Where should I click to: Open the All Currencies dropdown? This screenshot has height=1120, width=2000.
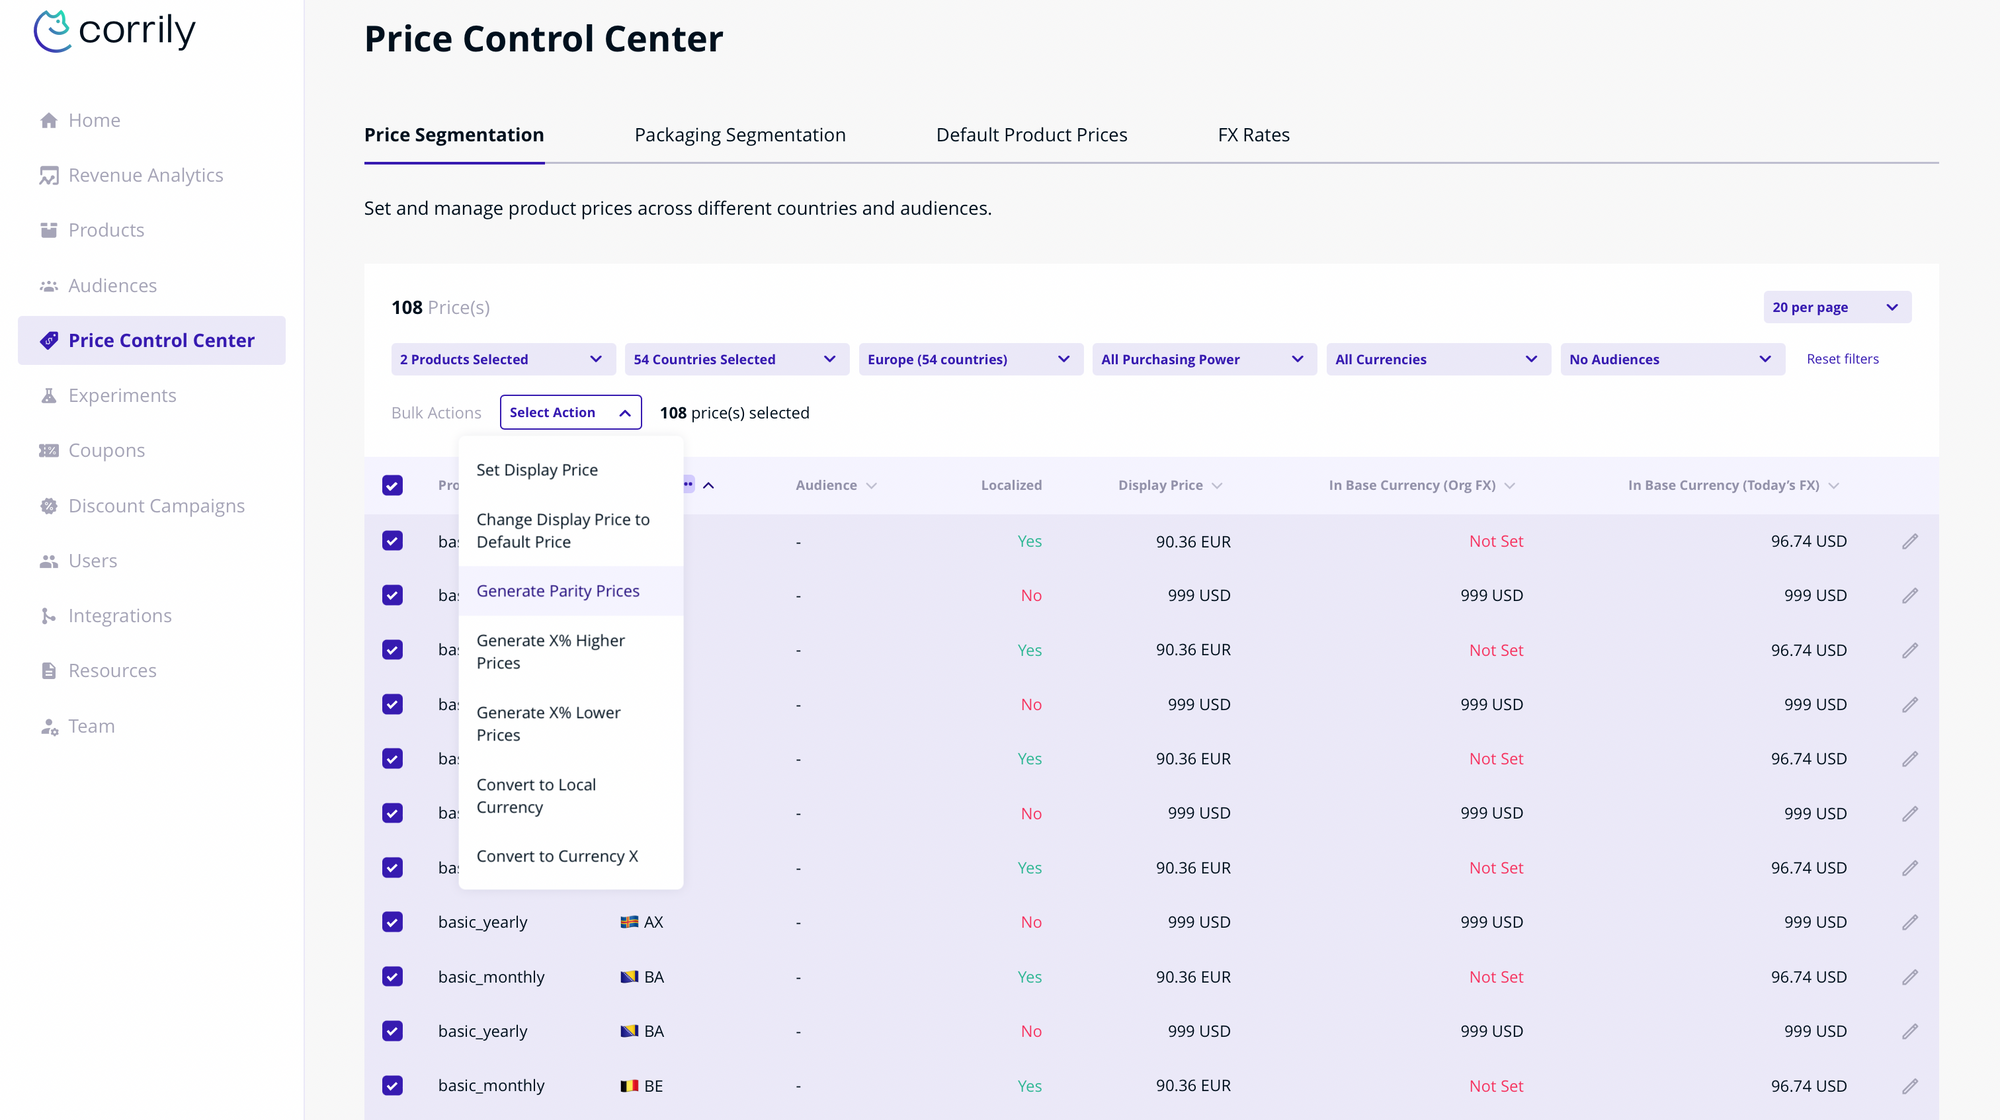coord(1439,359)
